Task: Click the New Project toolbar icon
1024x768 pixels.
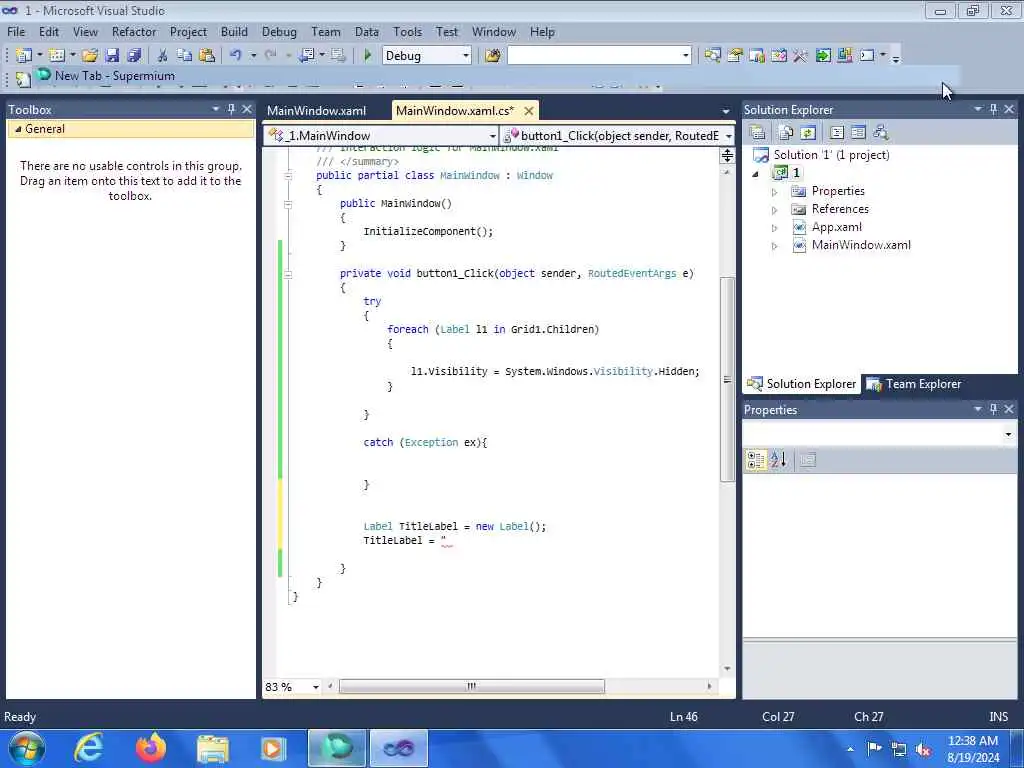Action: [24, 56]
